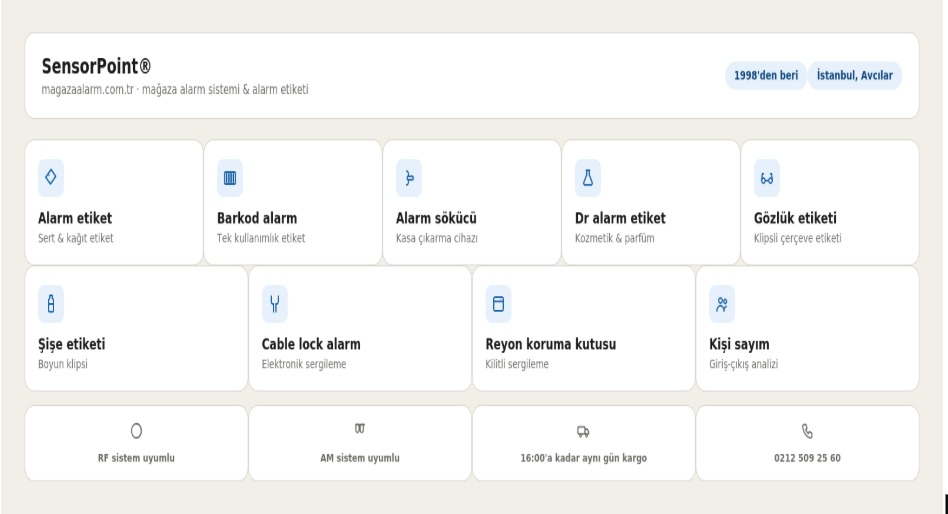Click the icon above AM sistem uyumlu
This screenshot has width=948, height=514.
[360, 429]
